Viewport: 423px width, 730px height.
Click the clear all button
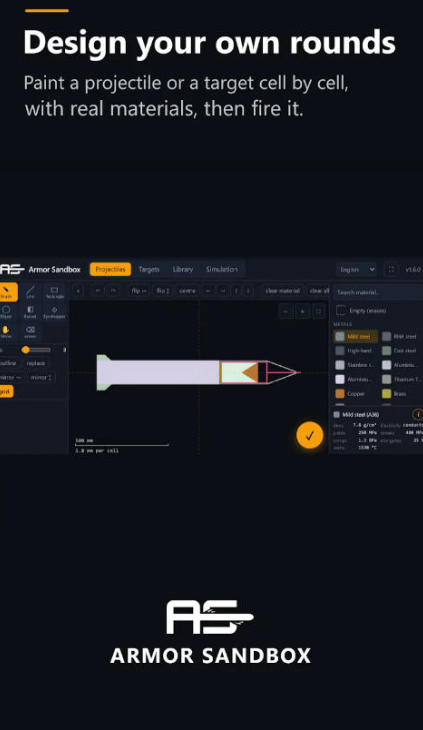[x=319, y=291]
